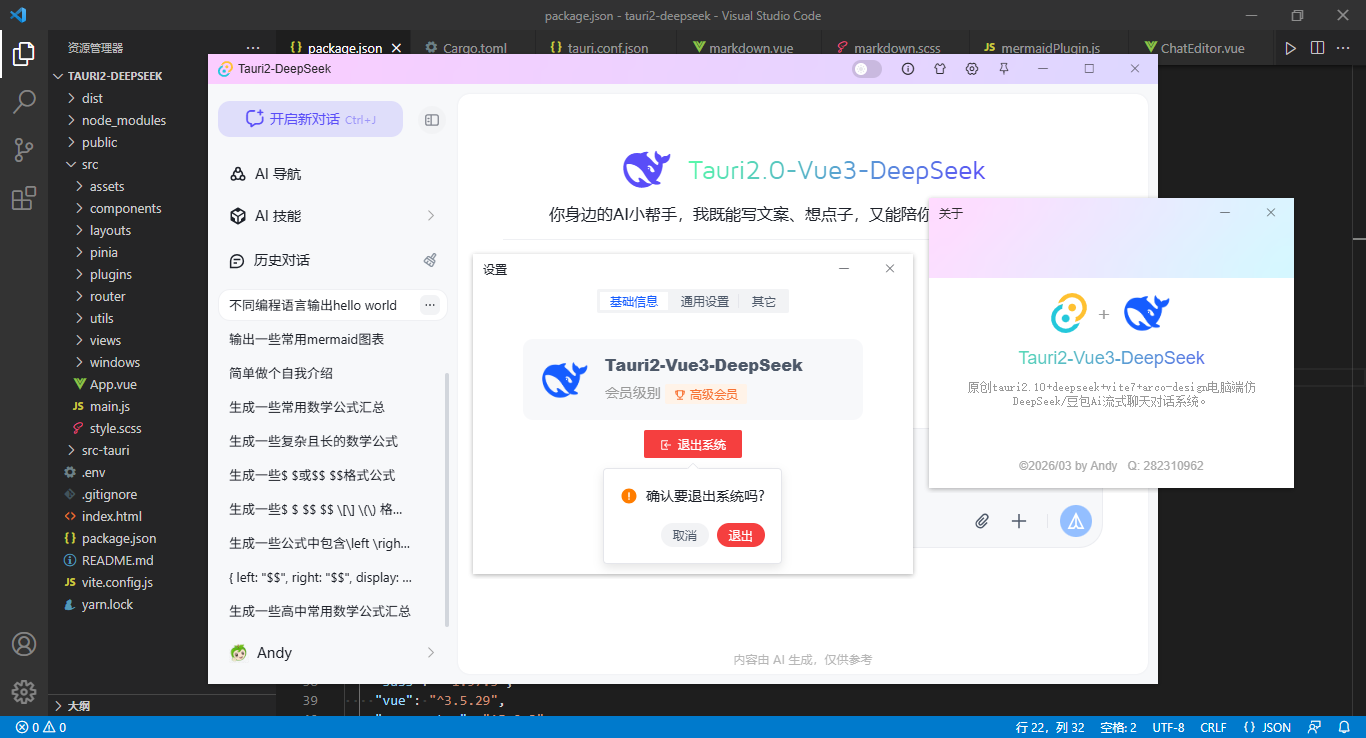This screenshot has height=738, width=1366.
Task: Toggle the dark mode switch in the title bar
Action: coord(866,68)
